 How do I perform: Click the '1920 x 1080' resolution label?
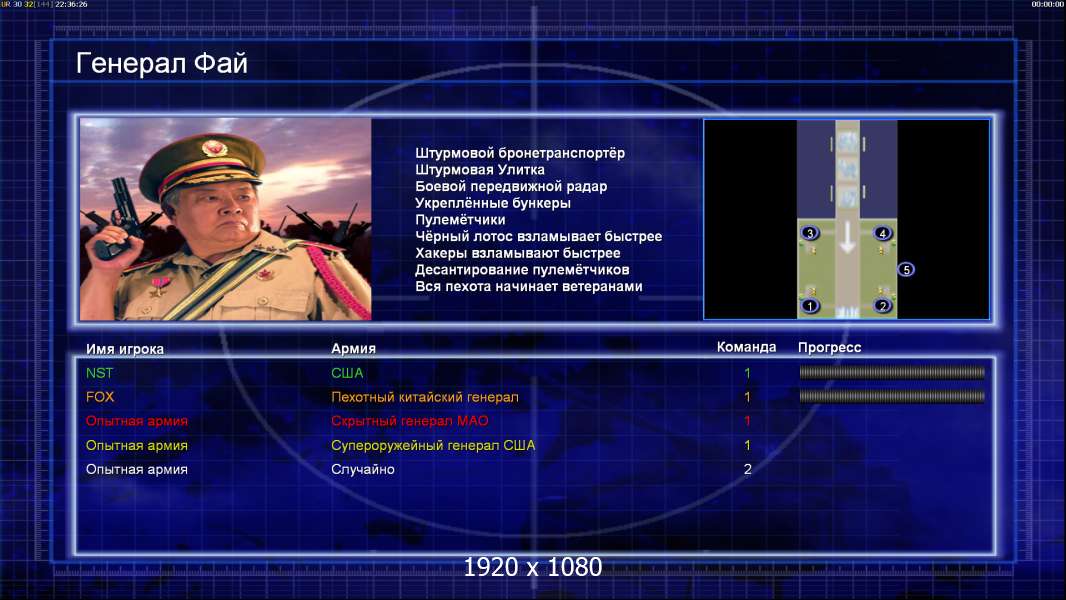coord(532,567)
